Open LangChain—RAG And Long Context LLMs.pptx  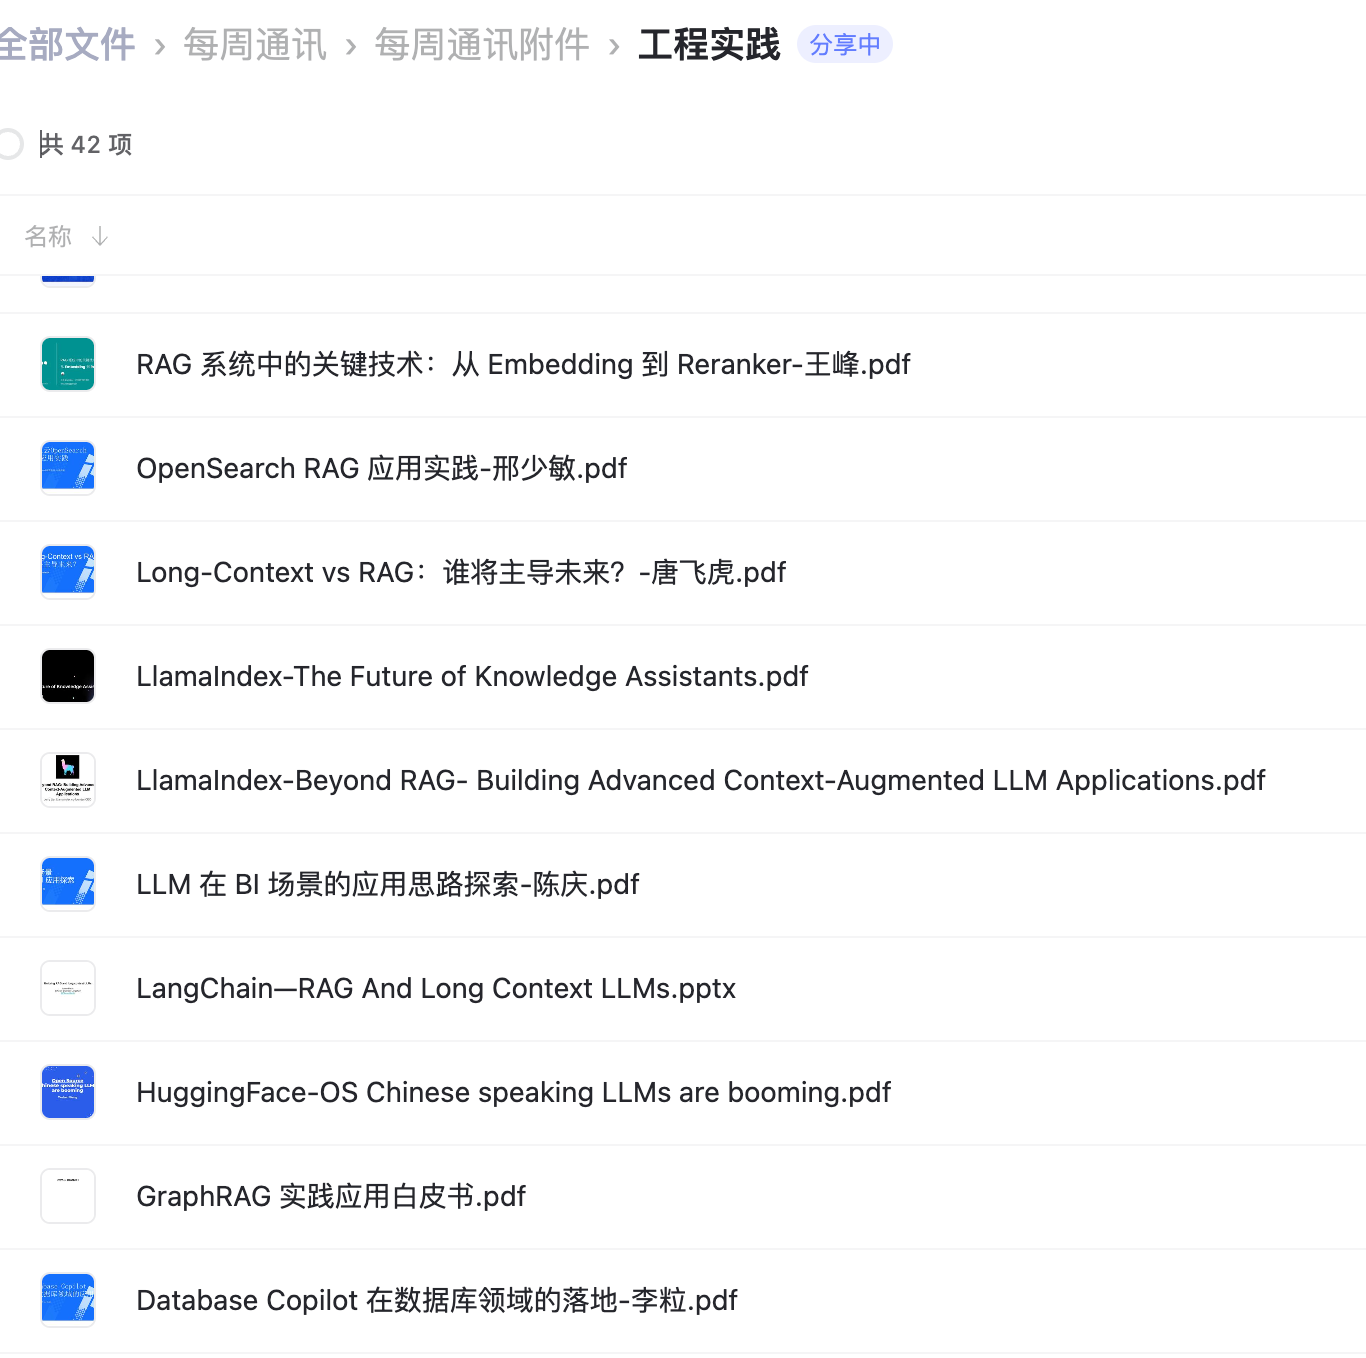(x=436, y=988)
